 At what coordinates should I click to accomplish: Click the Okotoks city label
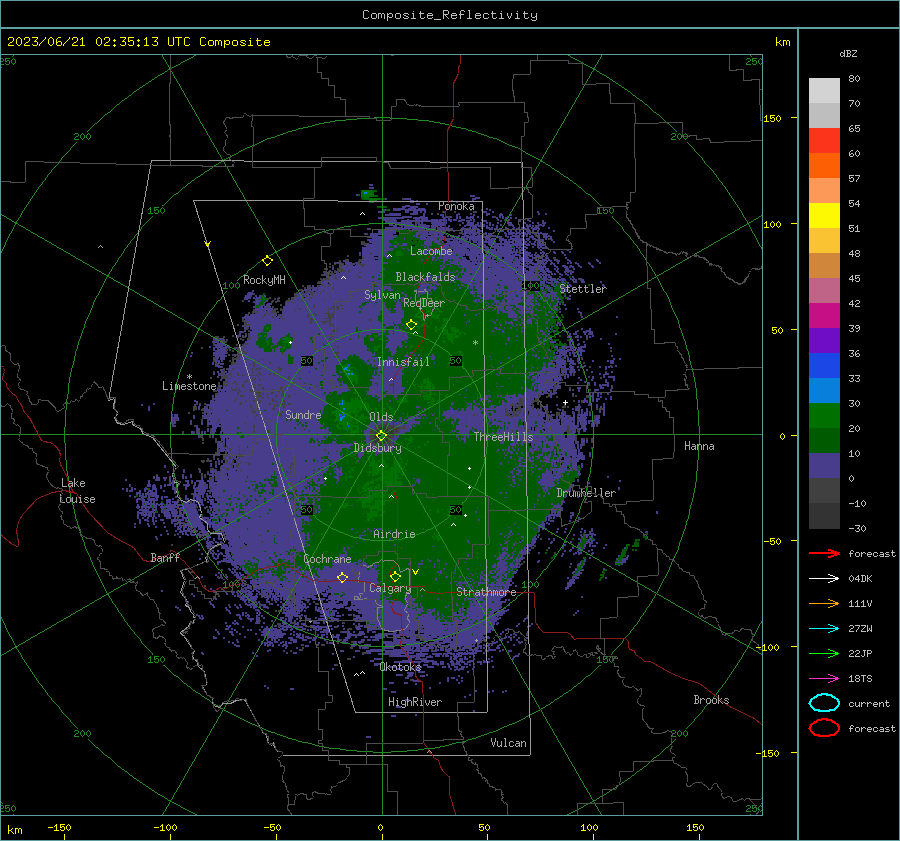[x=400, y=667]
